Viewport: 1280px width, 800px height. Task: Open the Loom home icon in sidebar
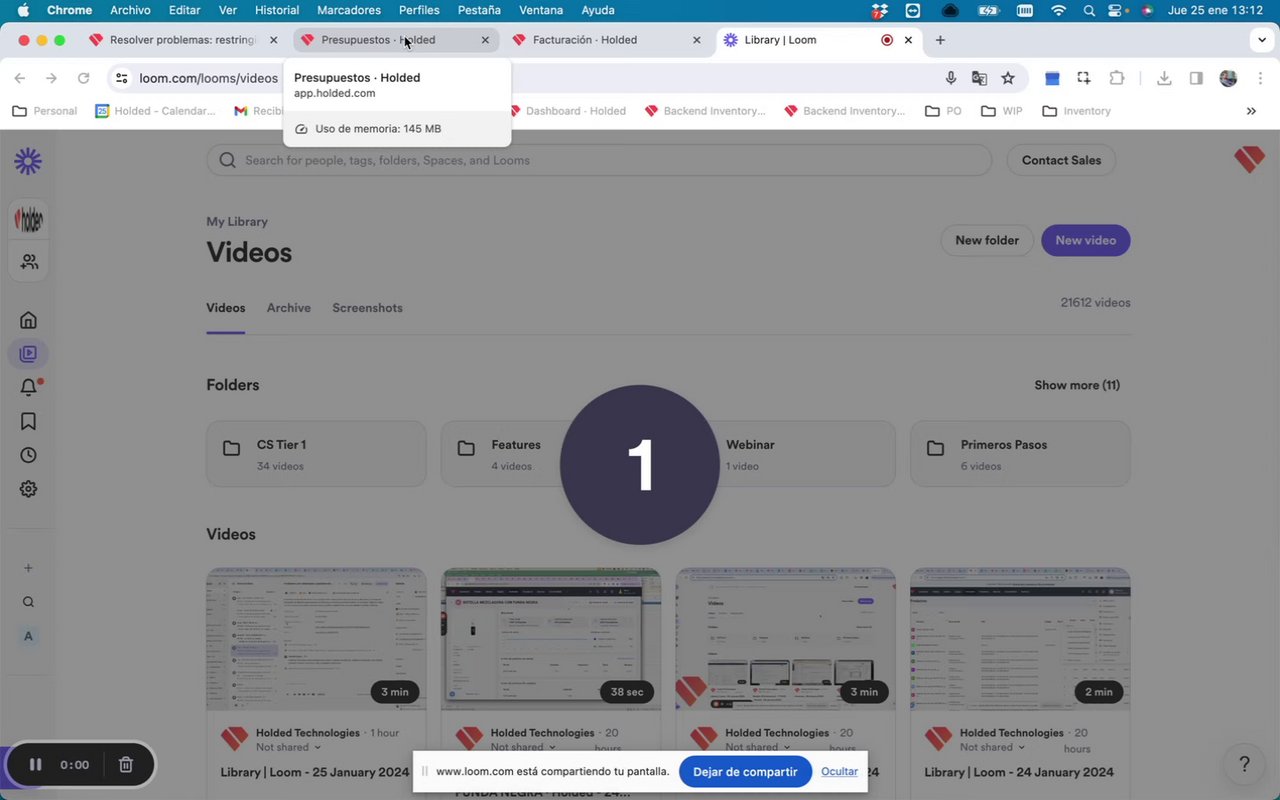[28, 320]
